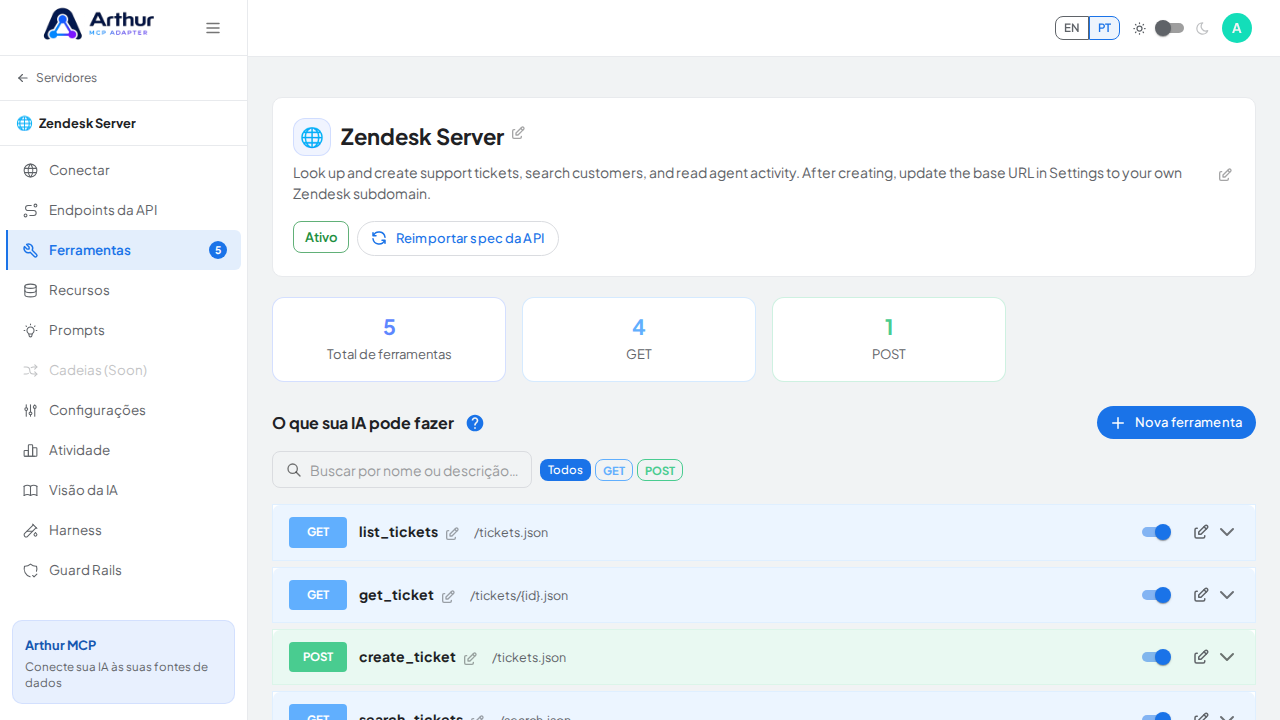Go to Recursos section
The width and height of the screenshot is (1280, 720).
124,290
